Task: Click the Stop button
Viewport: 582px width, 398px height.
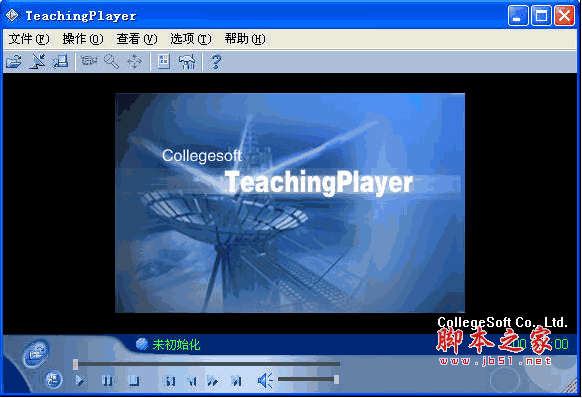Action: coord(134,381)
